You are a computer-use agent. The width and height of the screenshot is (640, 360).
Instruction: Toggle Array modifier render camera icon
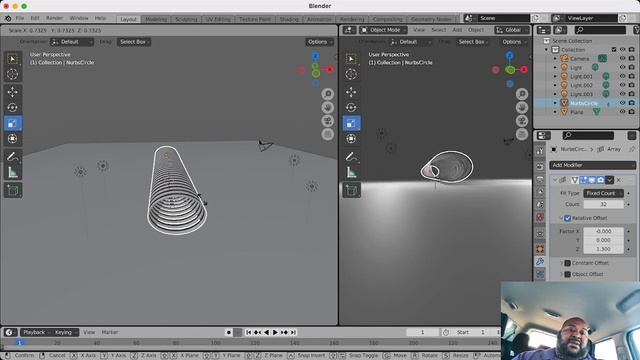pos(601,180)
